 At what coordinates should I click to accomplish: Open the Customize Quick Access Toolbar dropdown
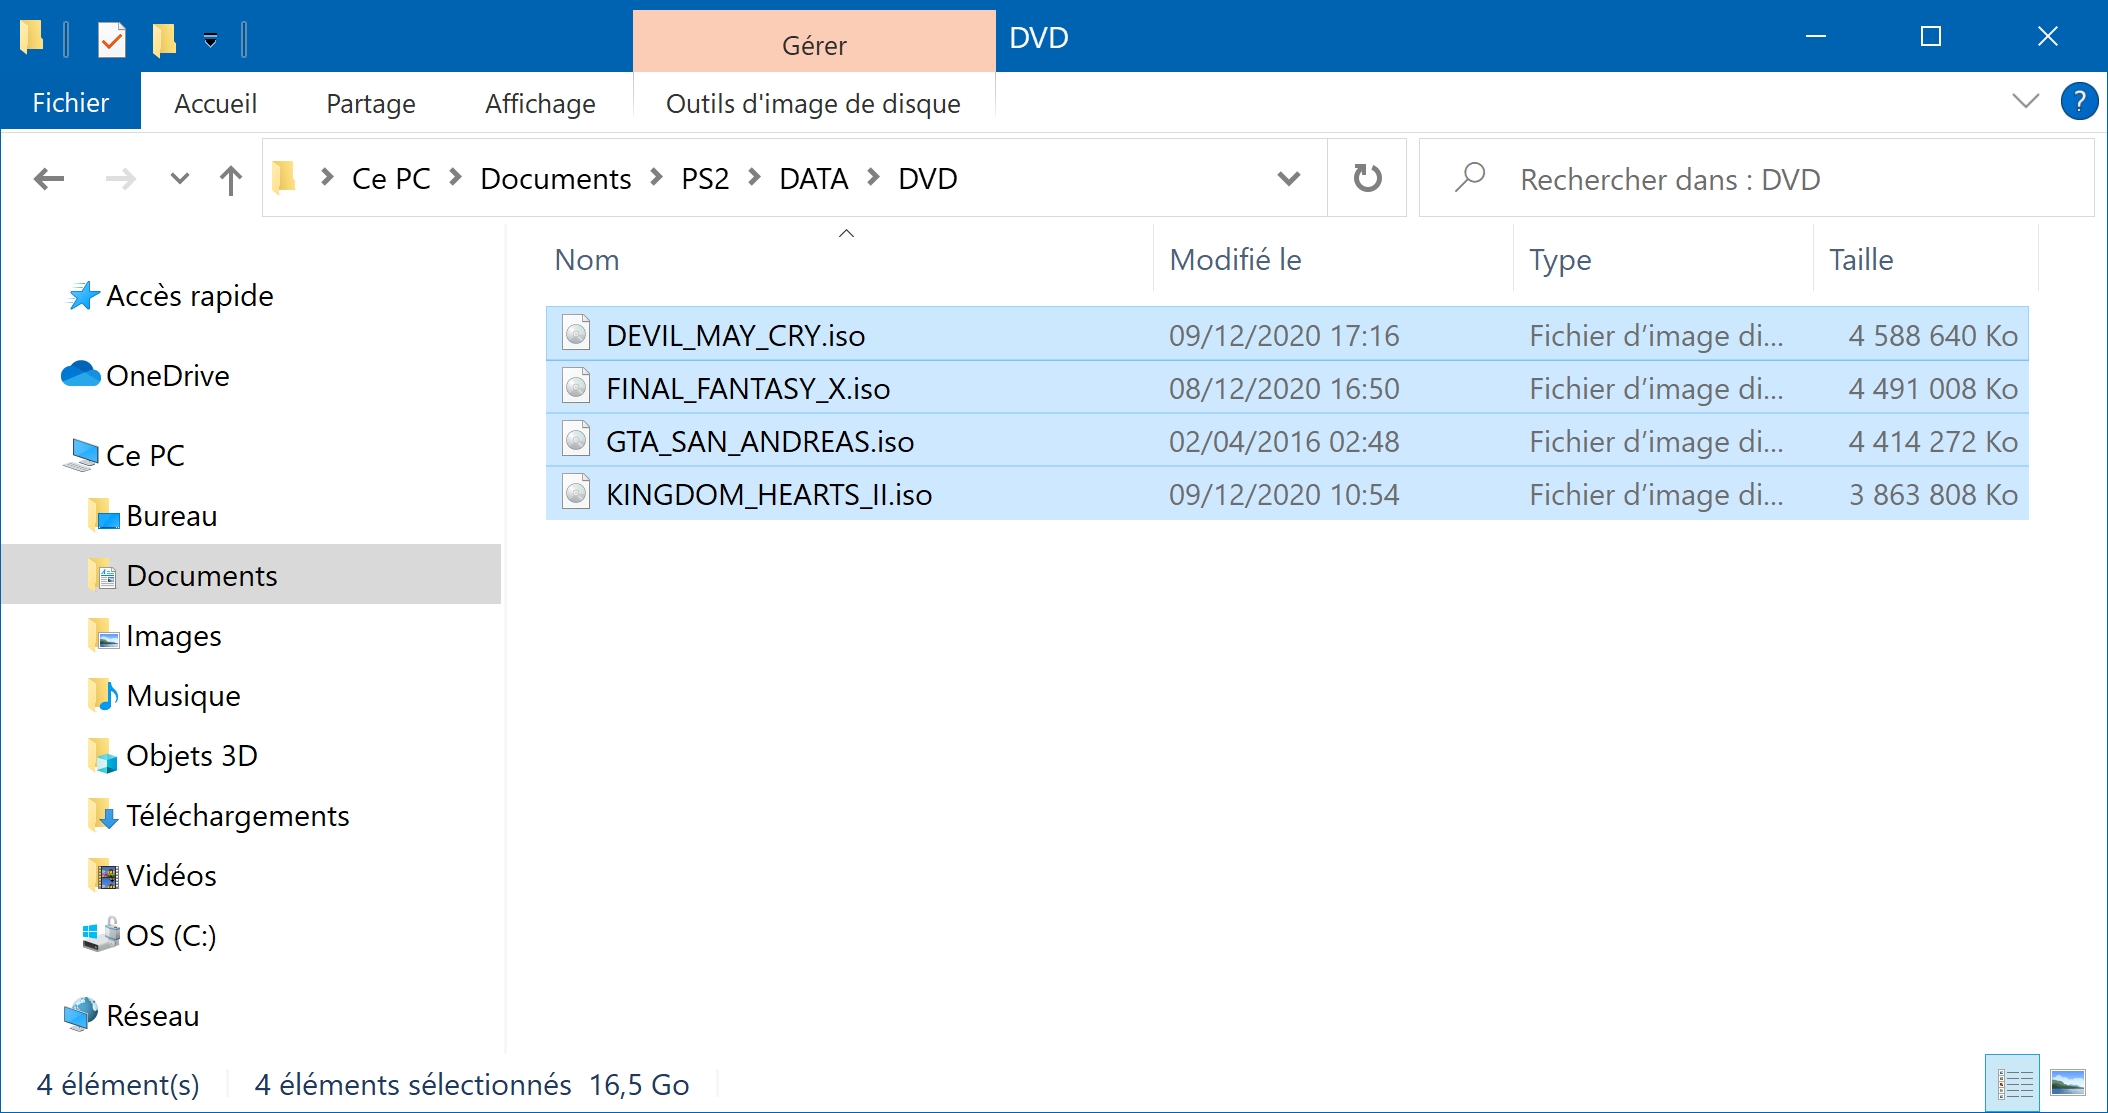tap(210, 39)
